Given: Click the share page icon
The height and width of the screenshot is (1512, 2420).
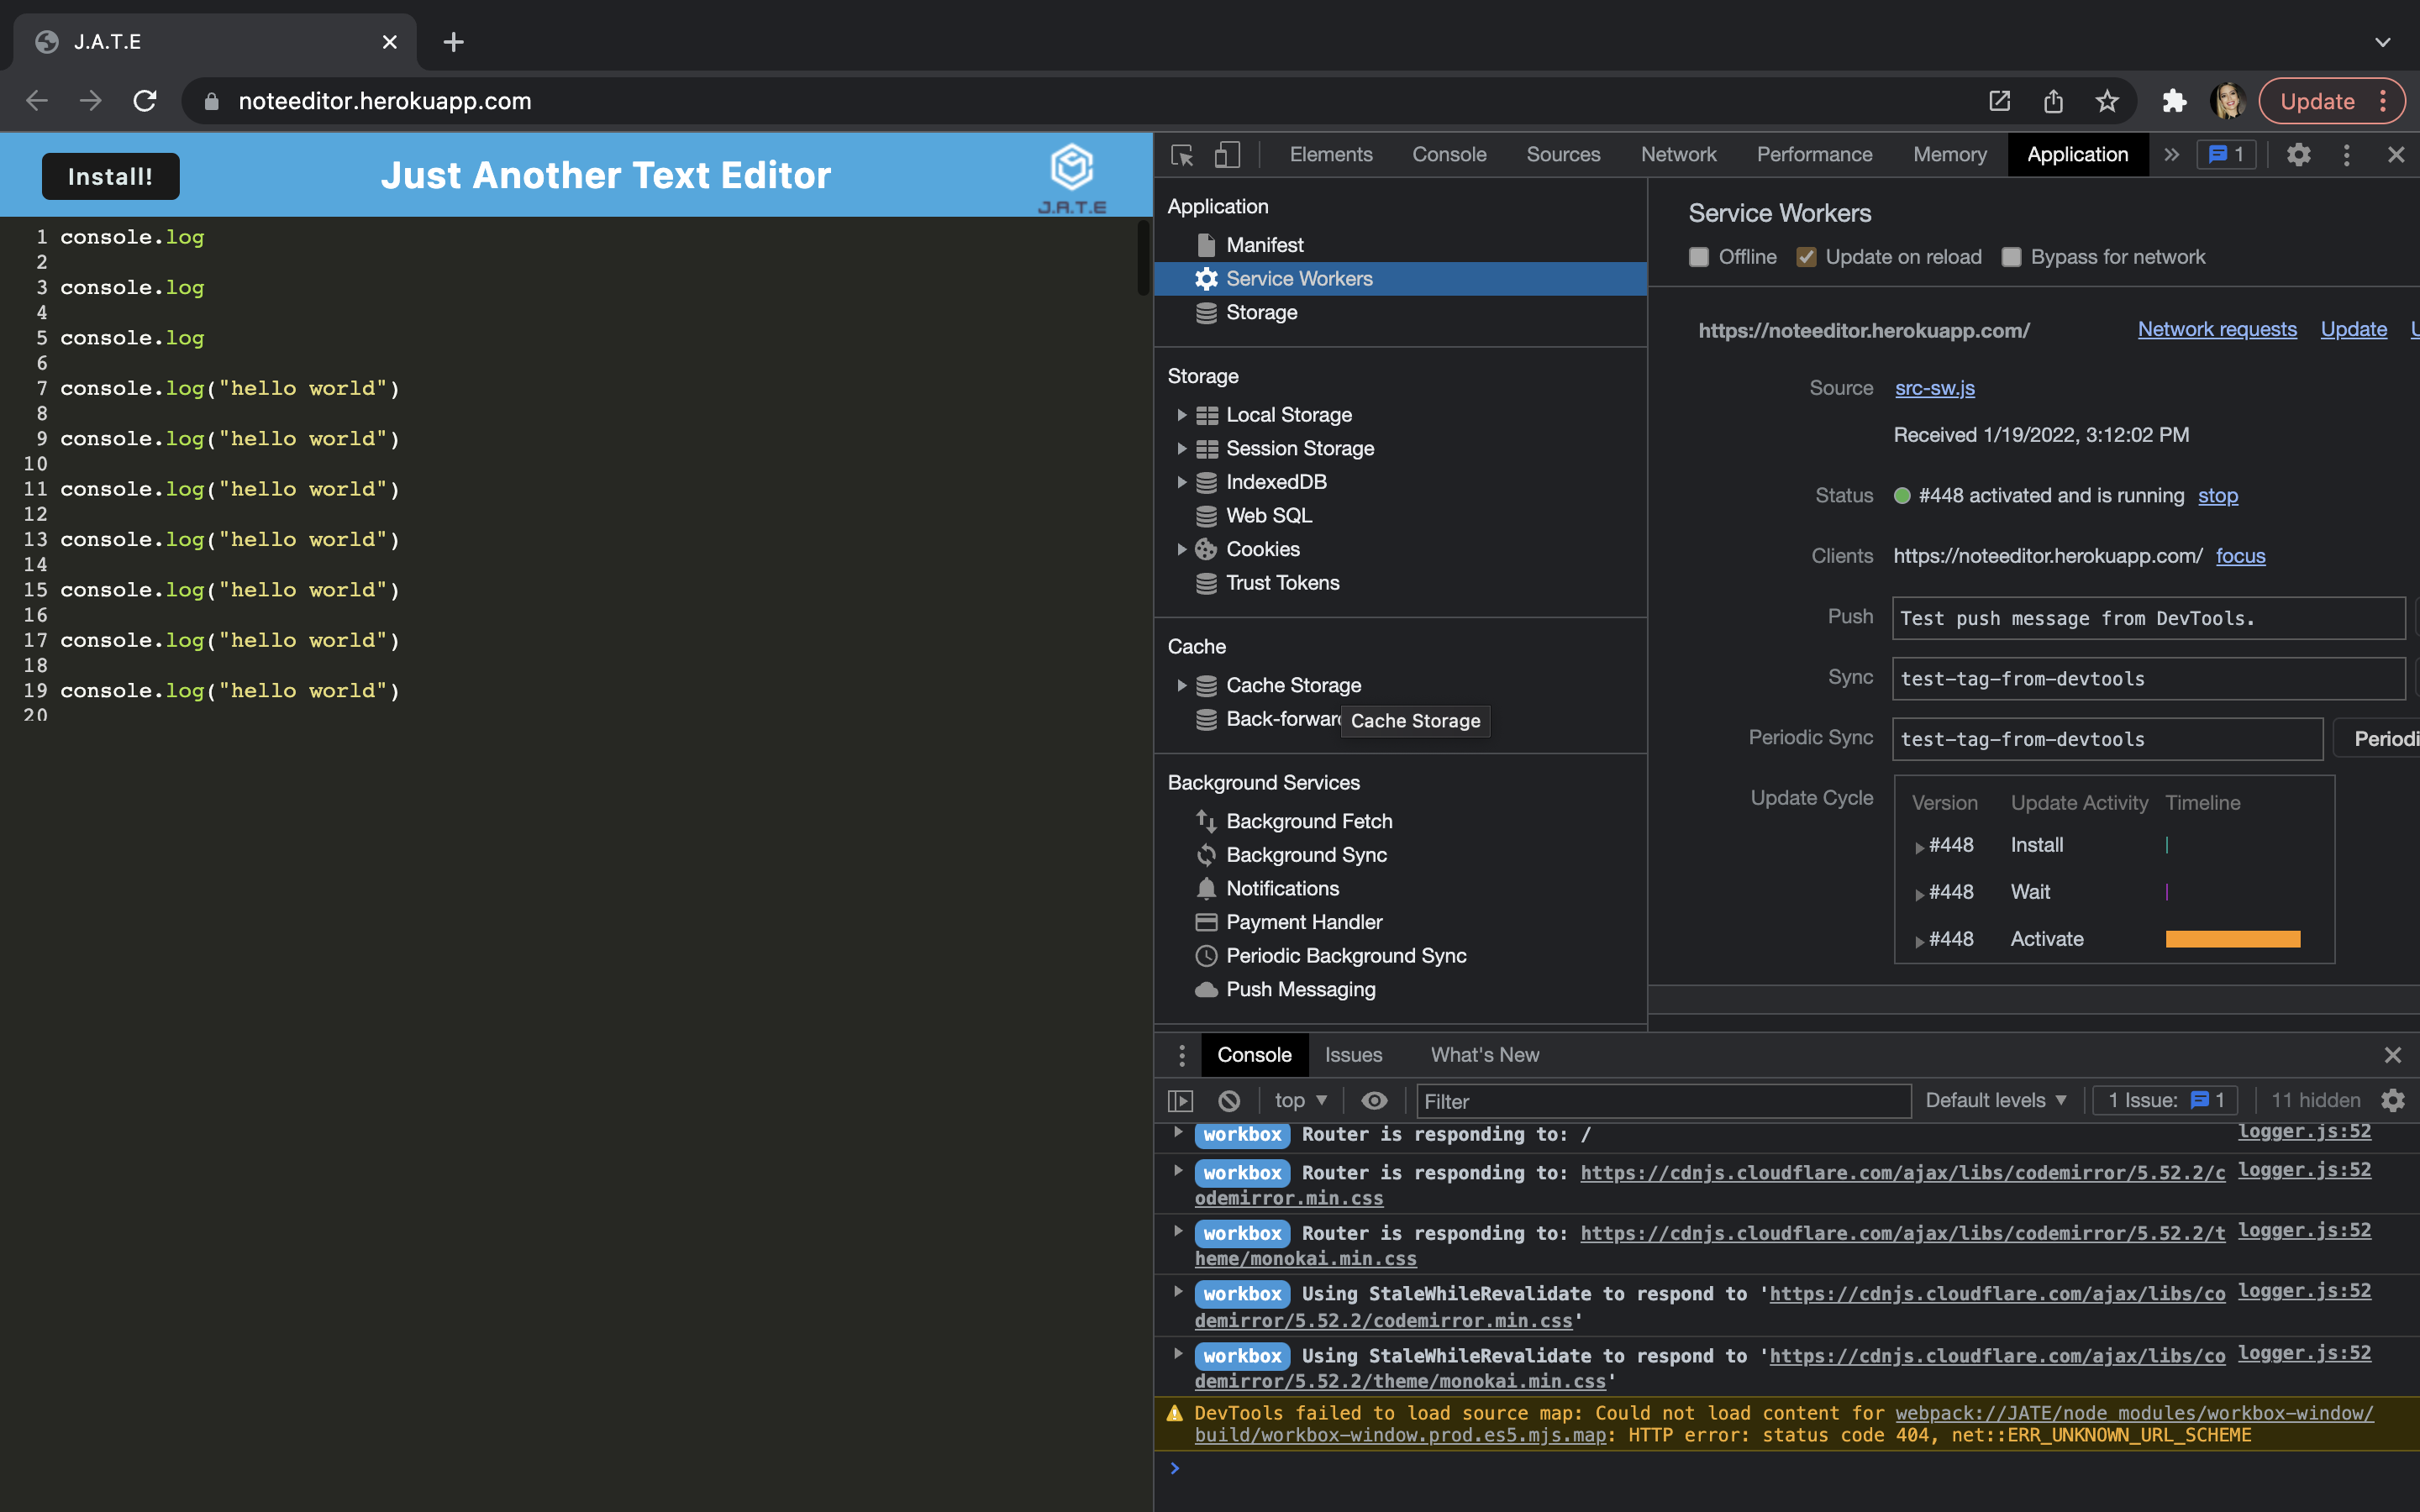Looking at the screenshot, I should 2053,101.
